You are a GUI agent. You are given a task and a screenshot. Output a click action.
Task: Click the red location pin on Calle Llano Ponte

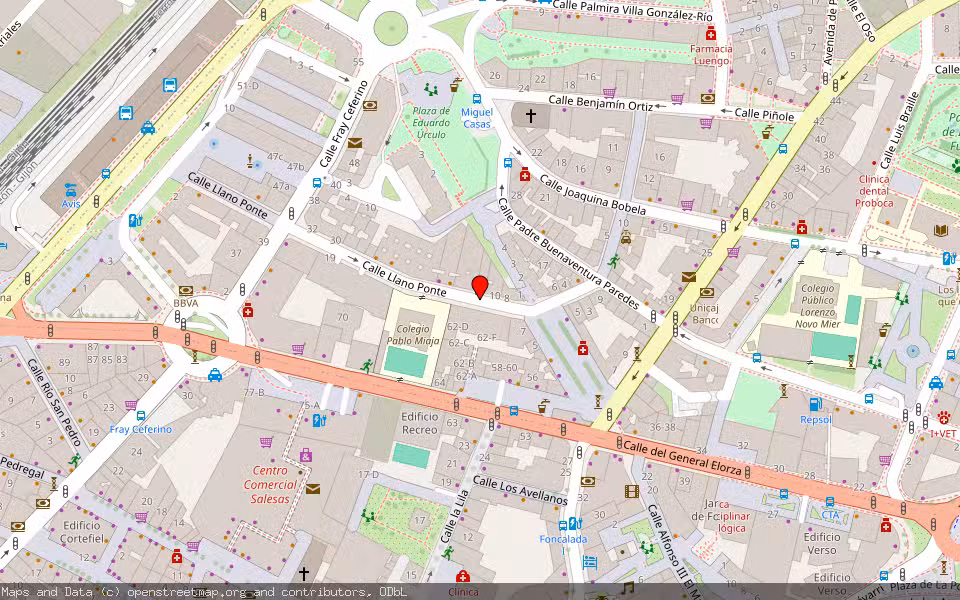coord(480,287)
